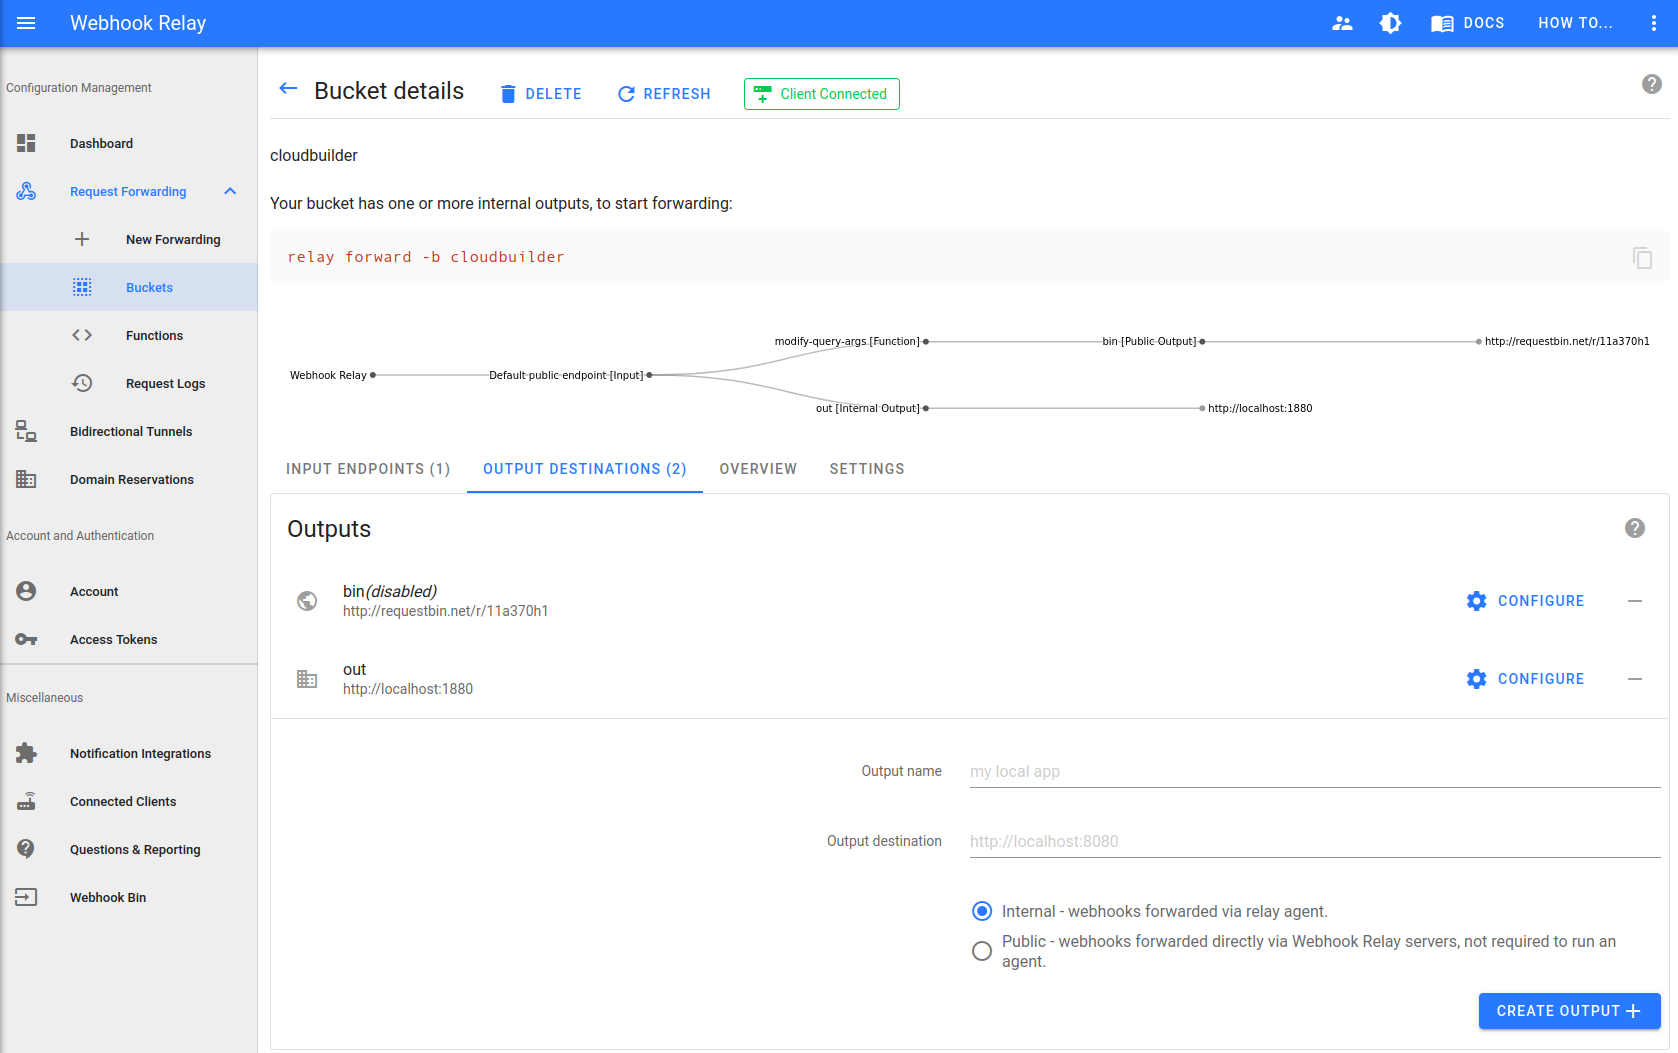Copy the relay forward command
Screen dimensions: 1678x1053
(x=1642, y=257)
